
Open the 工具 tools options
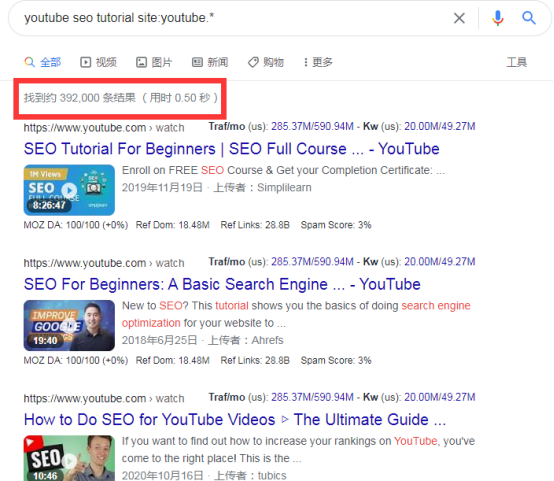coord(517,63)
